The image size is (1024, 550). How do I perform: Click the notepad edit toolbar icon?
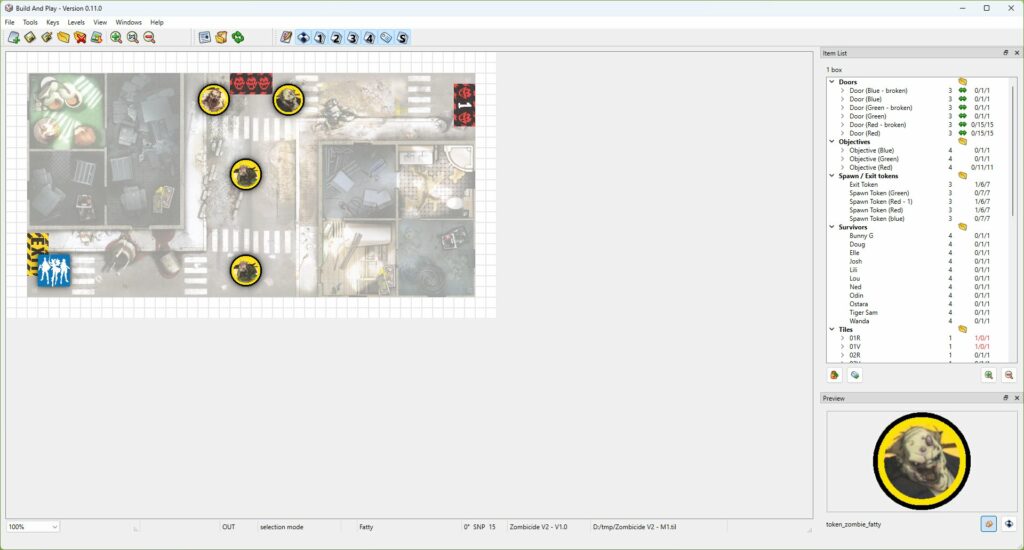coord(286,38)
